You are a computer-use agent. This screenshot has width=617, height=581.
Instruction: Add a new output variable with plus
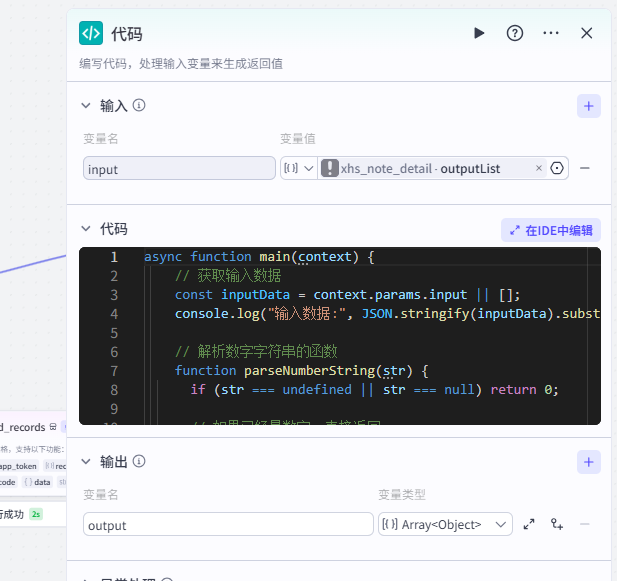(589, 462)
